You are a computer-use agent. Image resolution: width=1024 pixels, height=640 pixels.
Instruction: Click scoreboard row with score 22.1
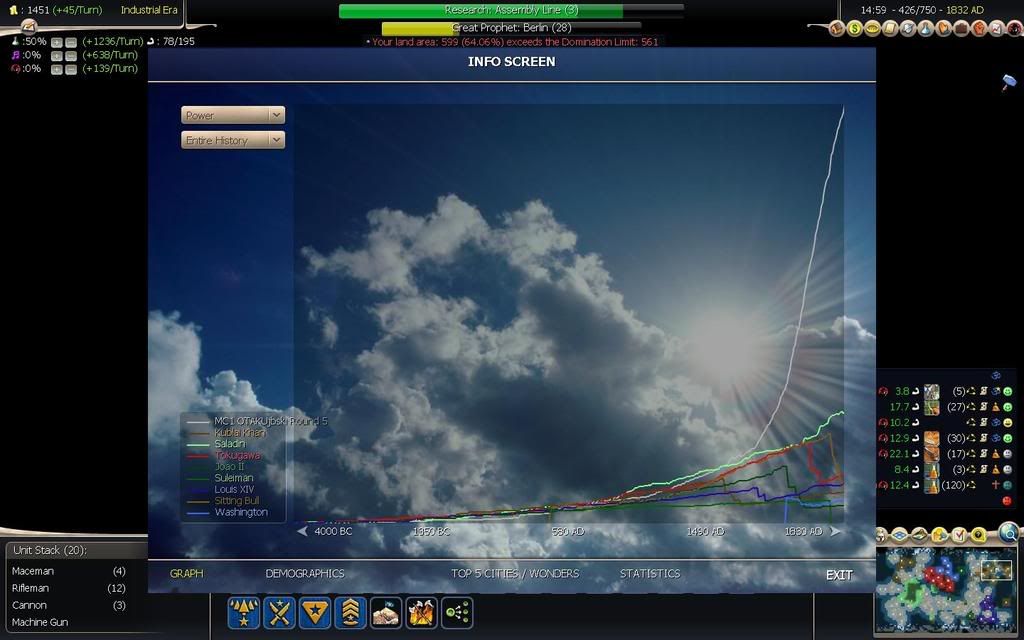946,453
